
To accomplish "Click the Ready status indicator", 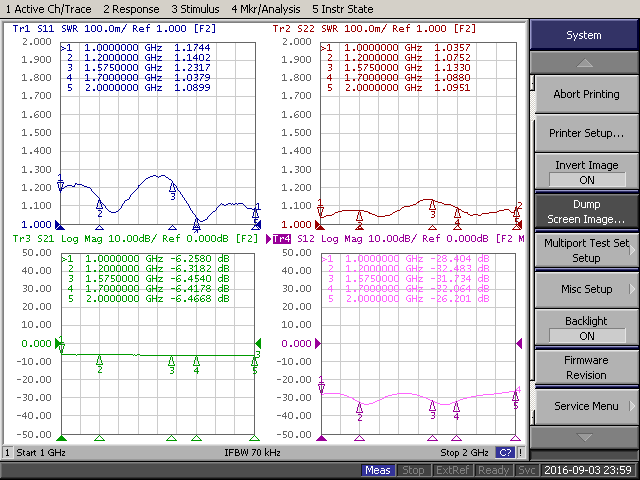I will tap(494, 471).
